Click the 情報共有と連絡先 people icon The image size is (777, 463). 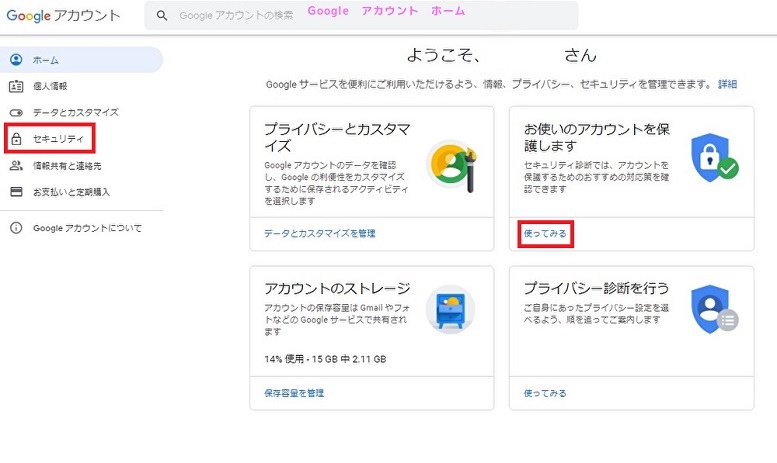[16, 166]
